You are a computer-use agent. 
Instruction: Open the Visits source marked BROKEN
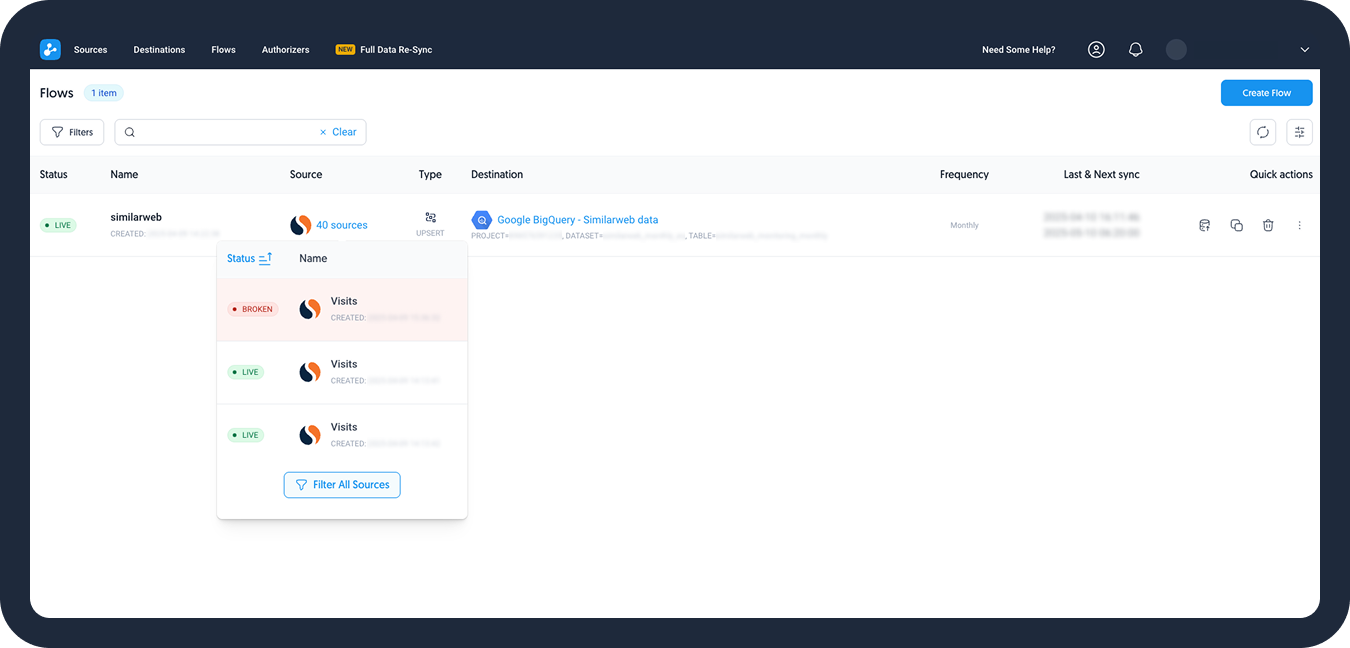coord(344,301)
